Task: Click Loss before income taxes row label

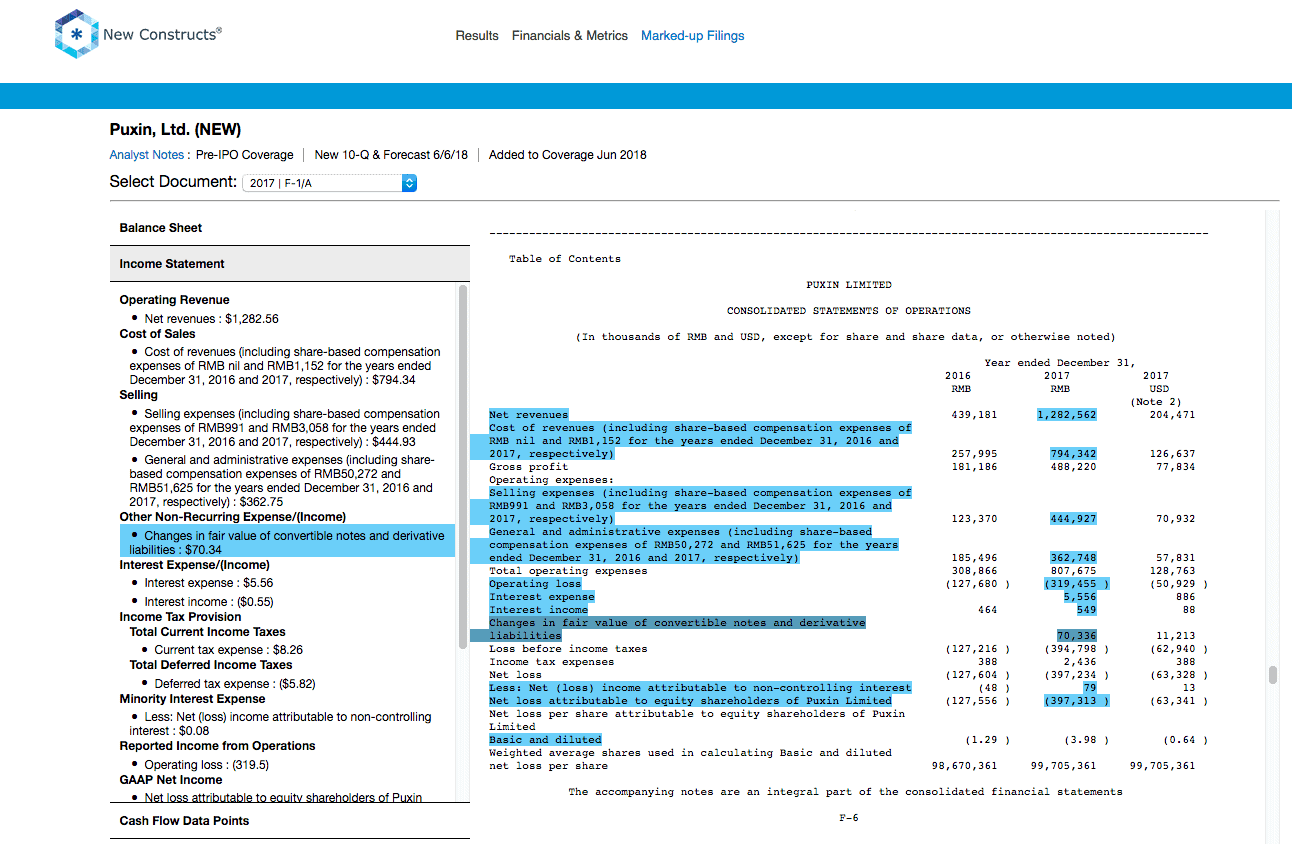Action: [x=568, y=649]
